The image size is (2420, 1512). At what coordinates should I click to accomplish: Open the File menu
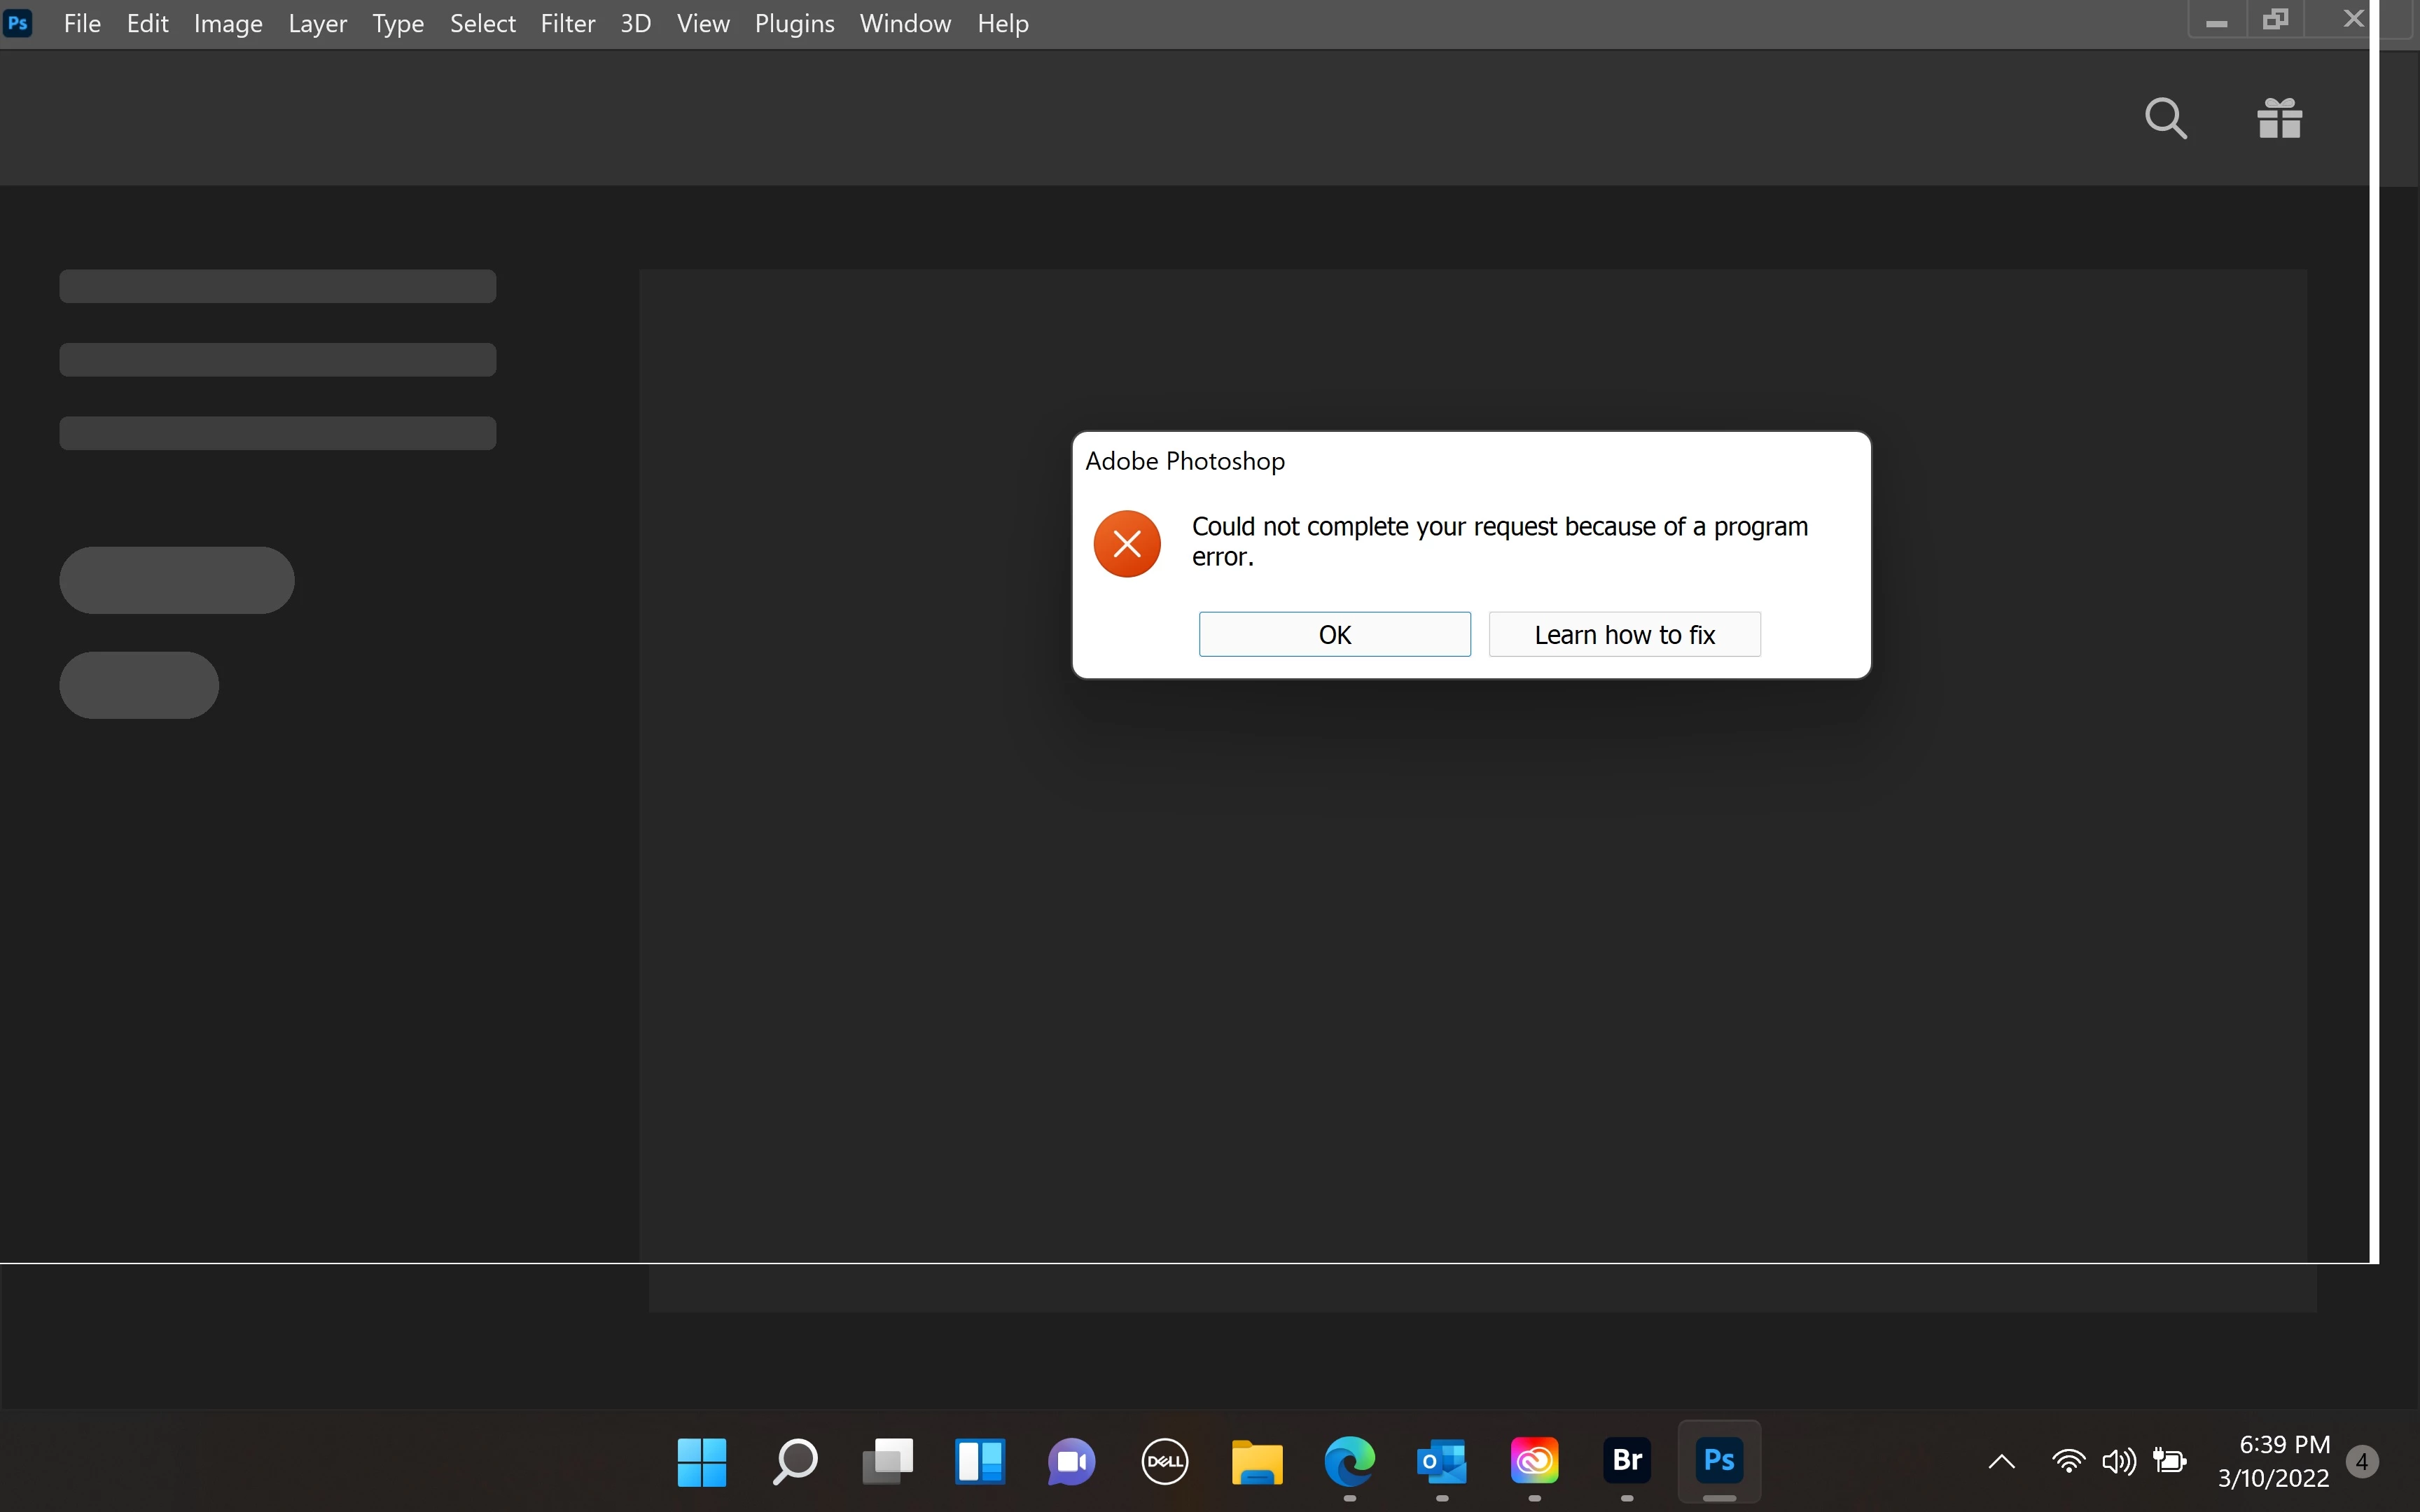point(82,23)
